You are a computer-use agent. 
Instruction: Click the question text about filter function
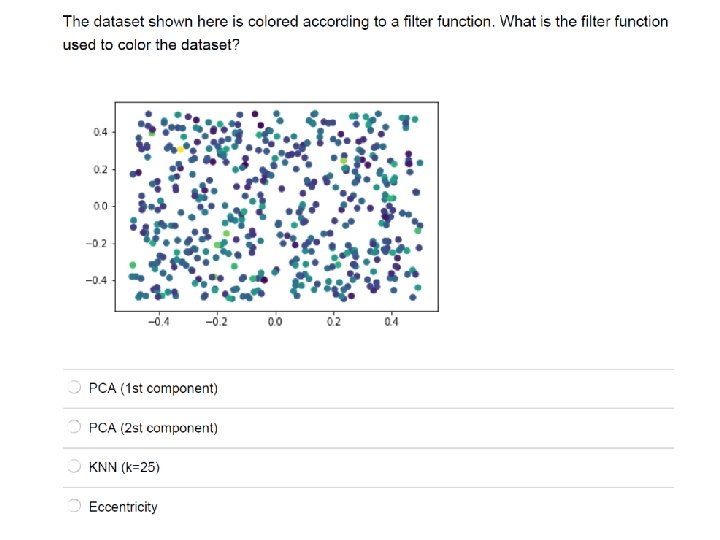[365, 33]
